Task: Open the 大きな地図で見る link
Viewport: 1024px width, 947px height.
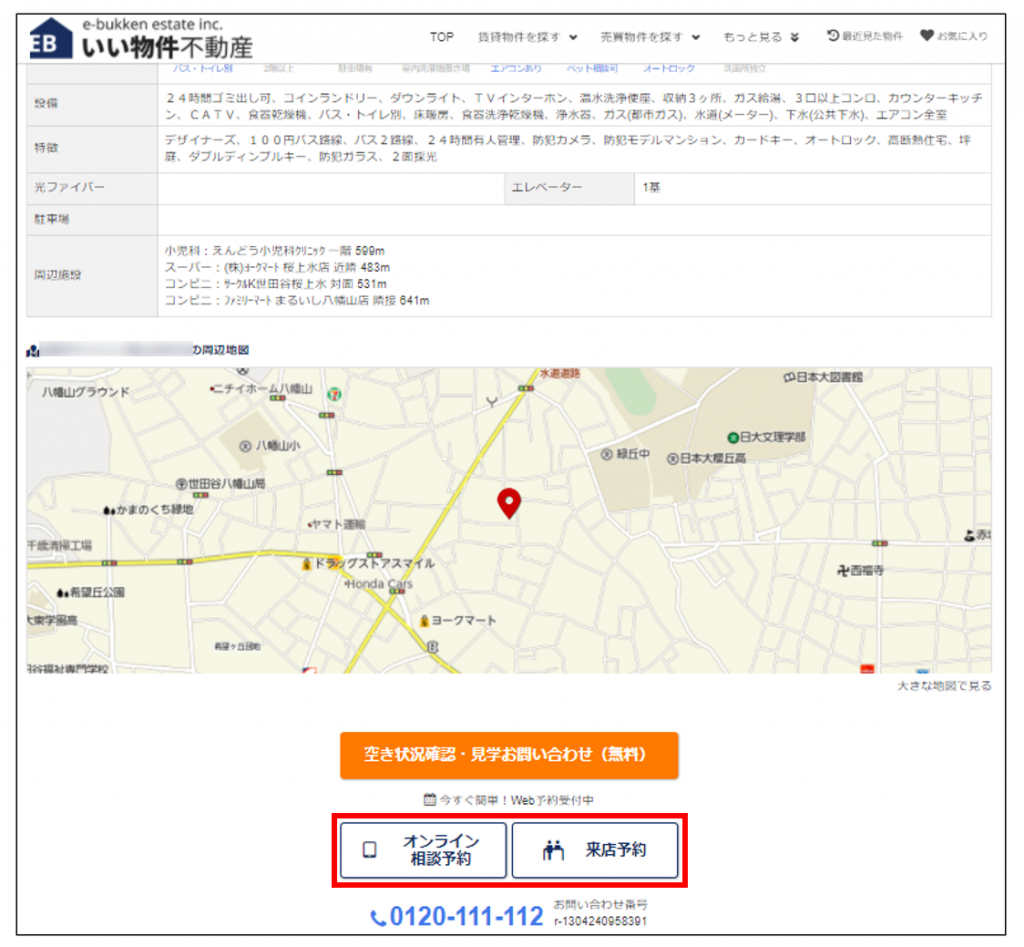Action: pyautogui.click(x=944, y=686)
